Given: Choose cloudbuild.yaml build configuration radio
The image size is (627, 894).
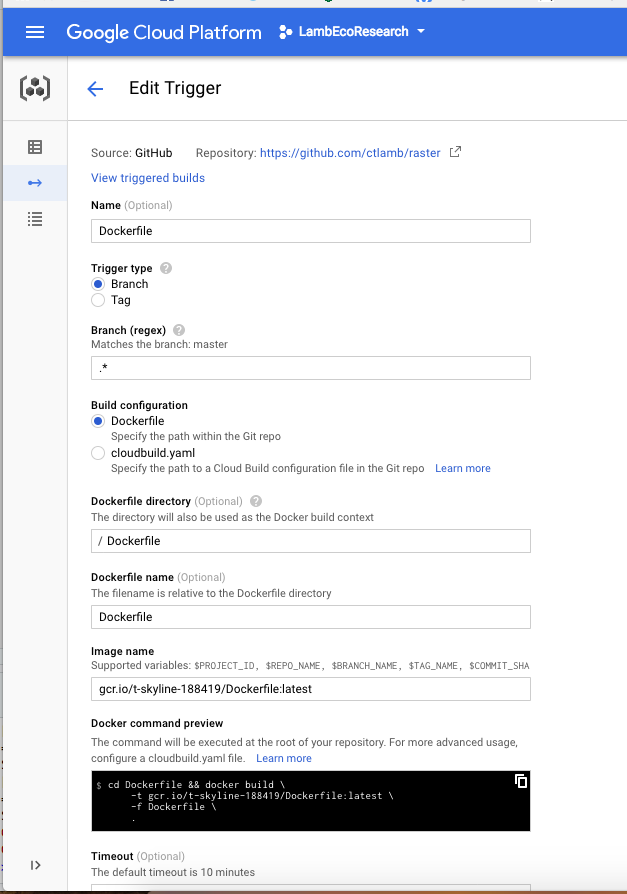Looking at the screenshot, I should tap(98, 453).
